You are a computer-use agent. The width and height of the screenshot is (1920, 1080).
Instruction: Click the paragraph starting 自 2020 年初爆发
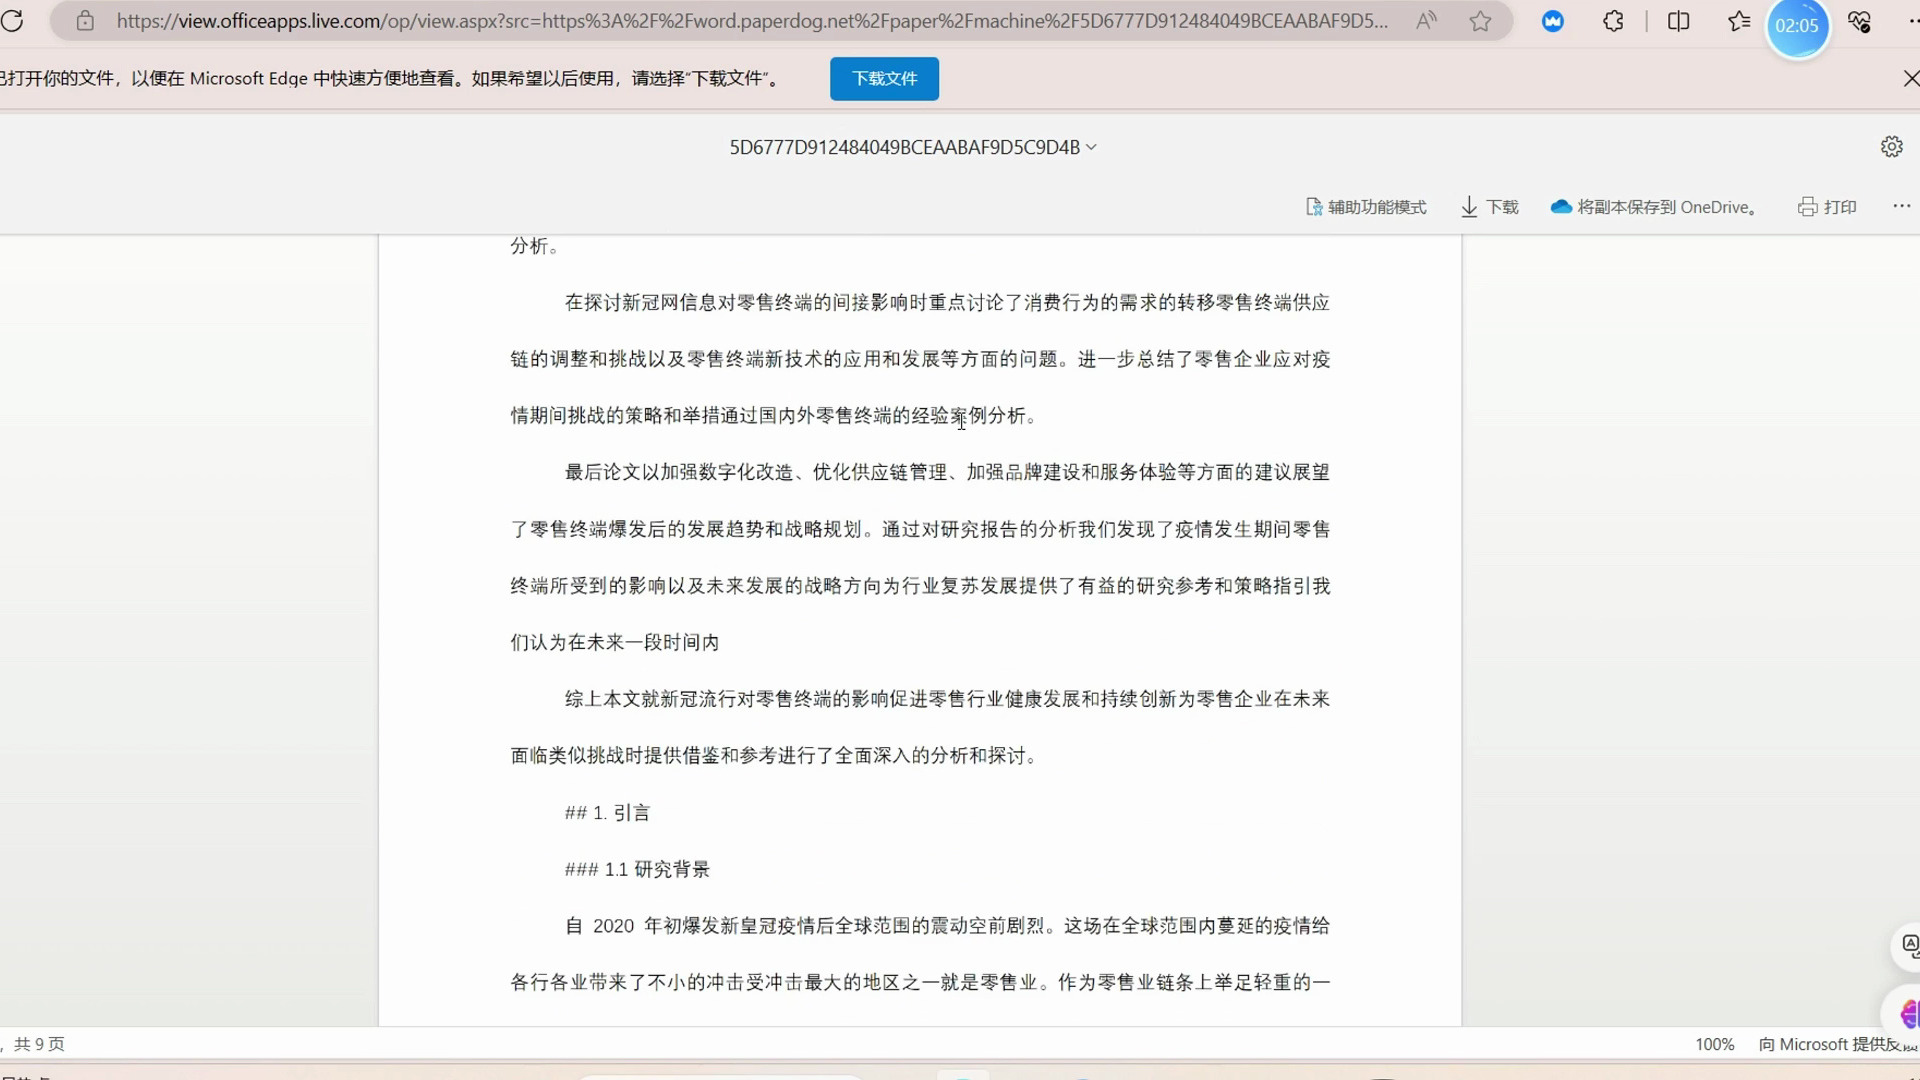920,954
